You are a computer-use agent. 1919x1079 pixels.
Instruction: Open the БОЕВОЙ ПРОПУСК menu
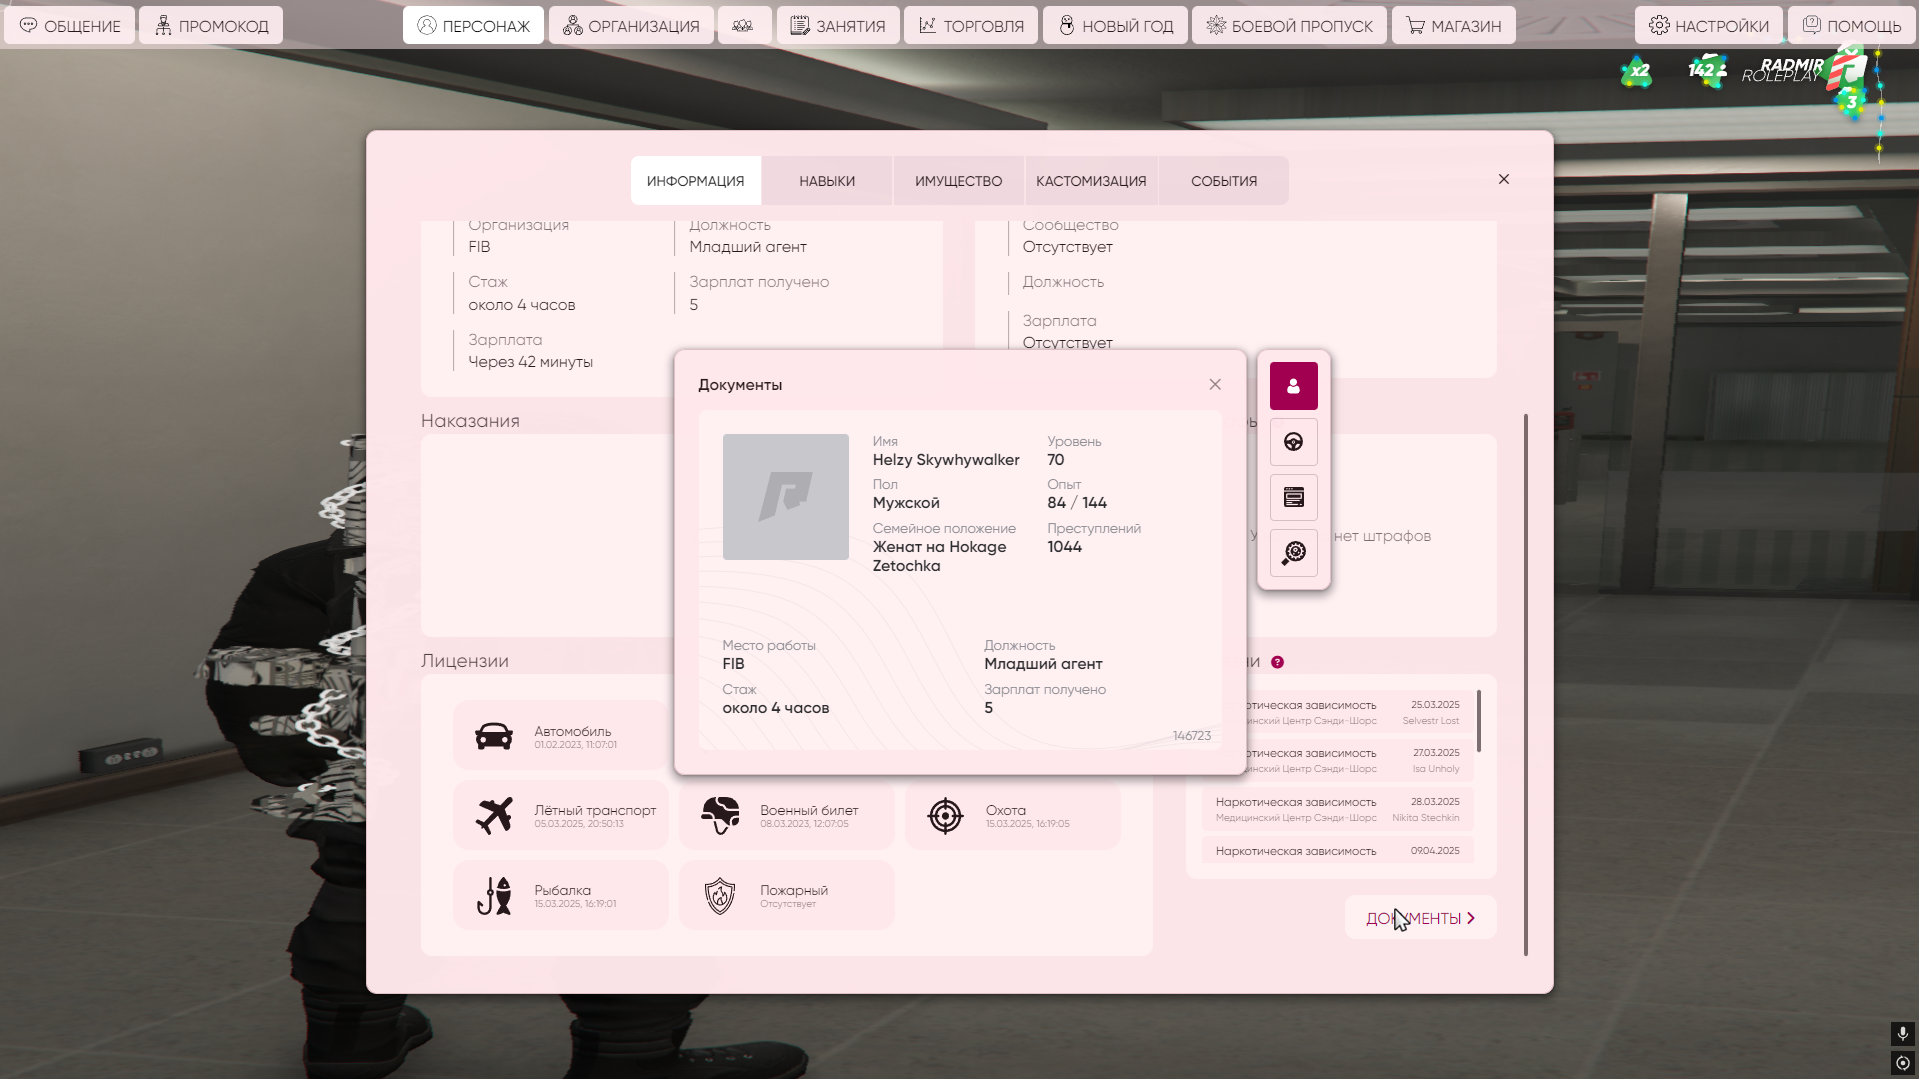(x=1289, y=26)
